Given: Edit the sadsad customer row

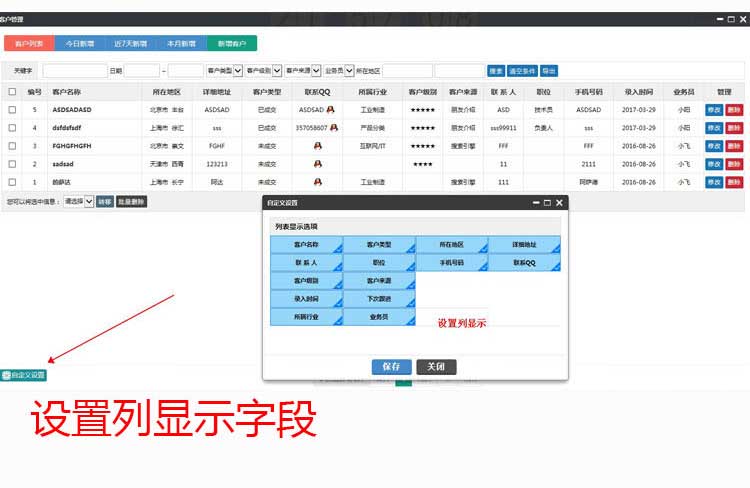Looking at the screenshot, I should pos(714,164).
